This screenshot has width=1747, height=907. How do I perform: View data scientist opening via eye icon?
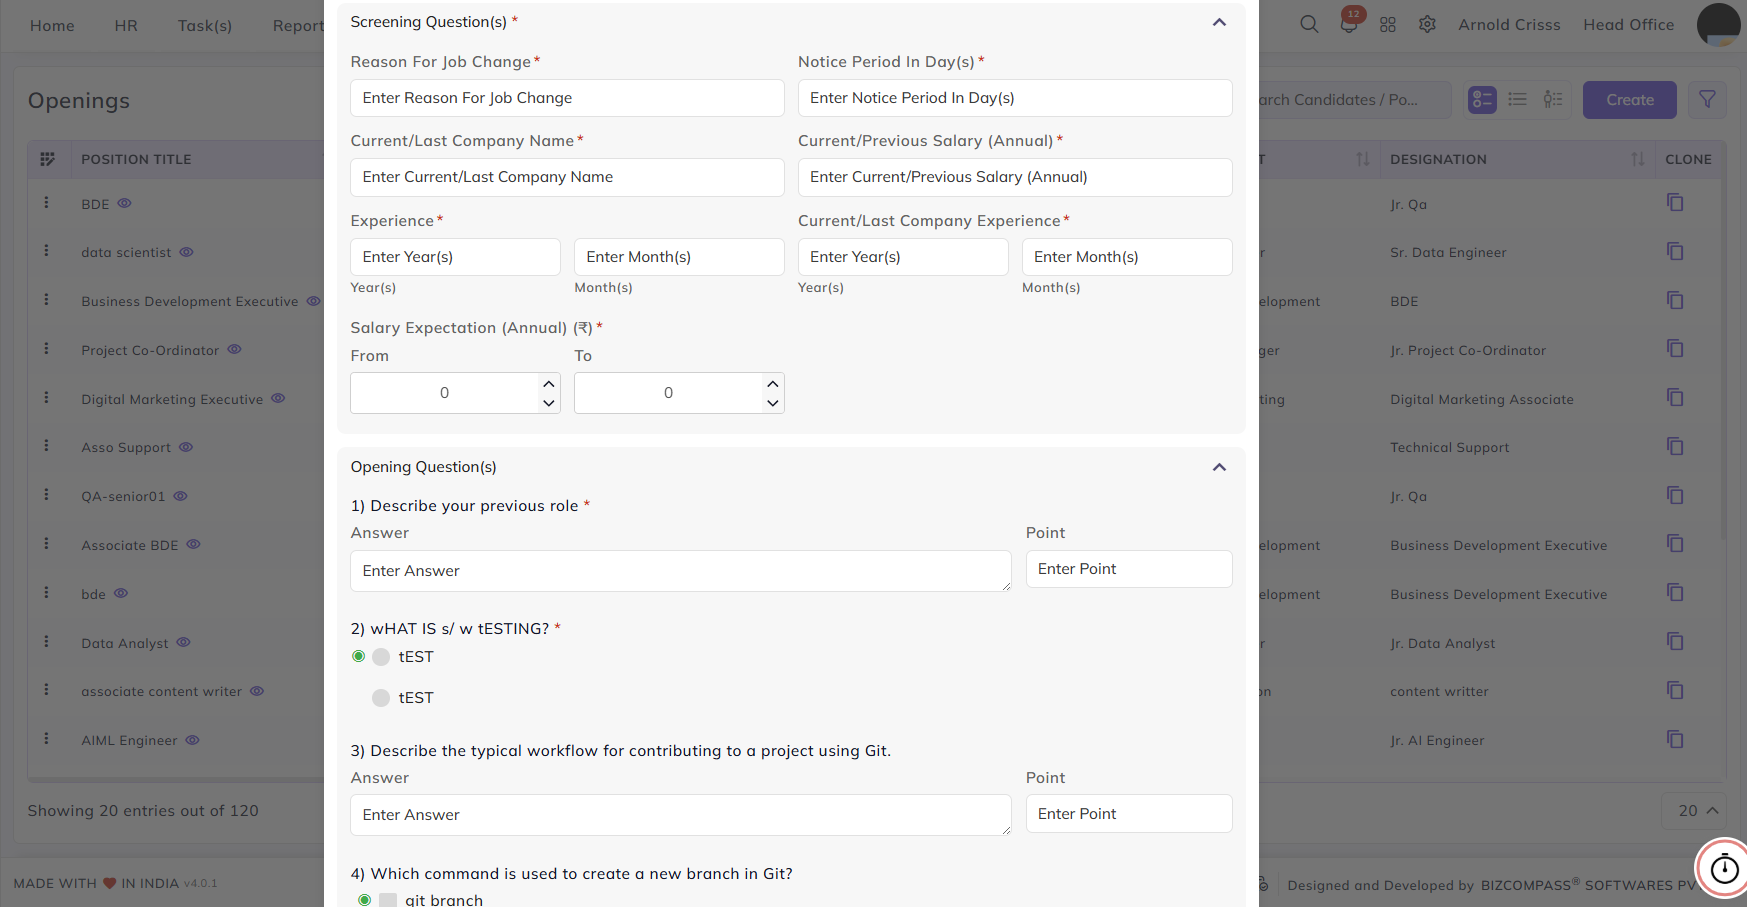coord(186,252)
